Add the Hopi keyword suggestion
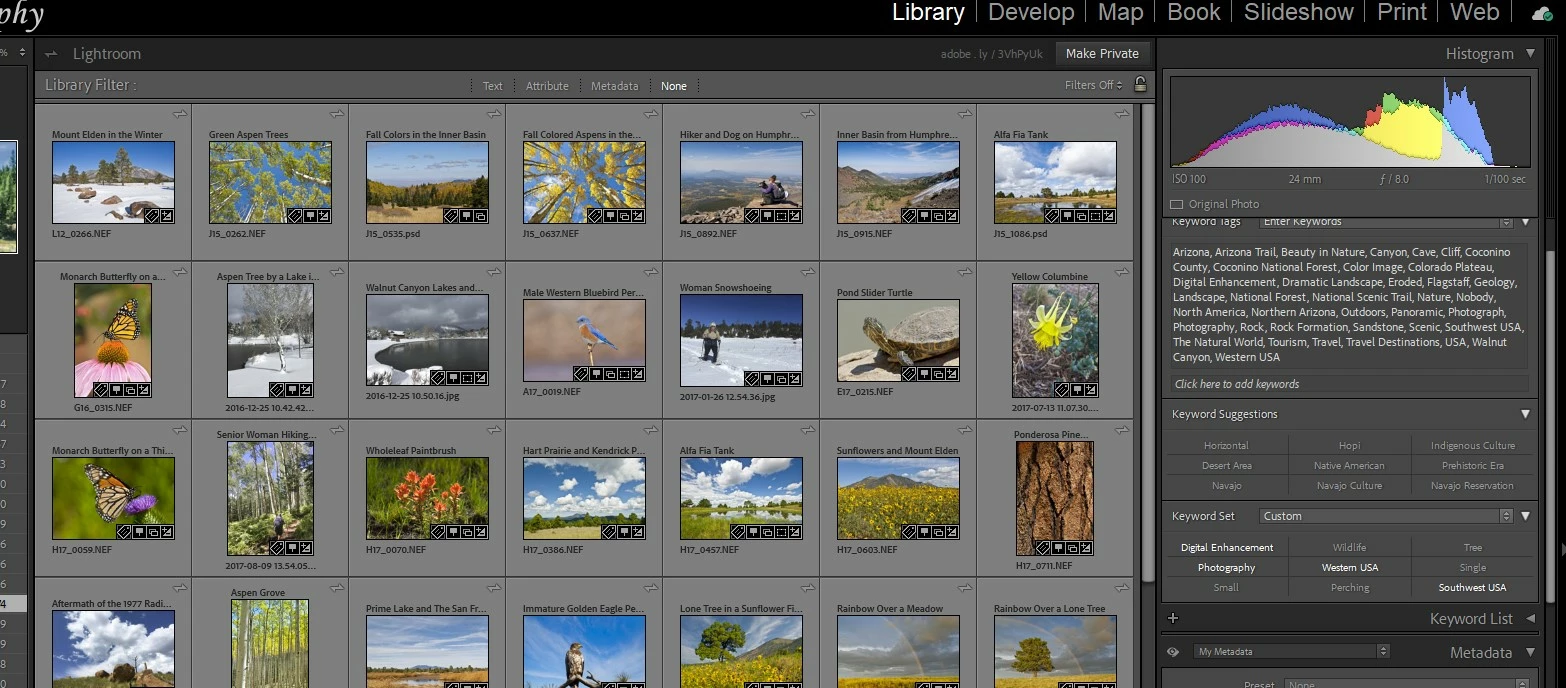 point(1349,445)
